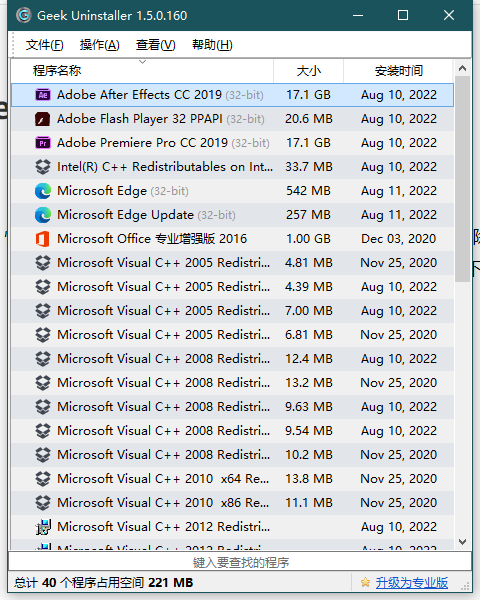Select the Microsoft Edge browser icon
Image resolution: width=480 pixels, height=600 pixels.
(x=43, y=191)
